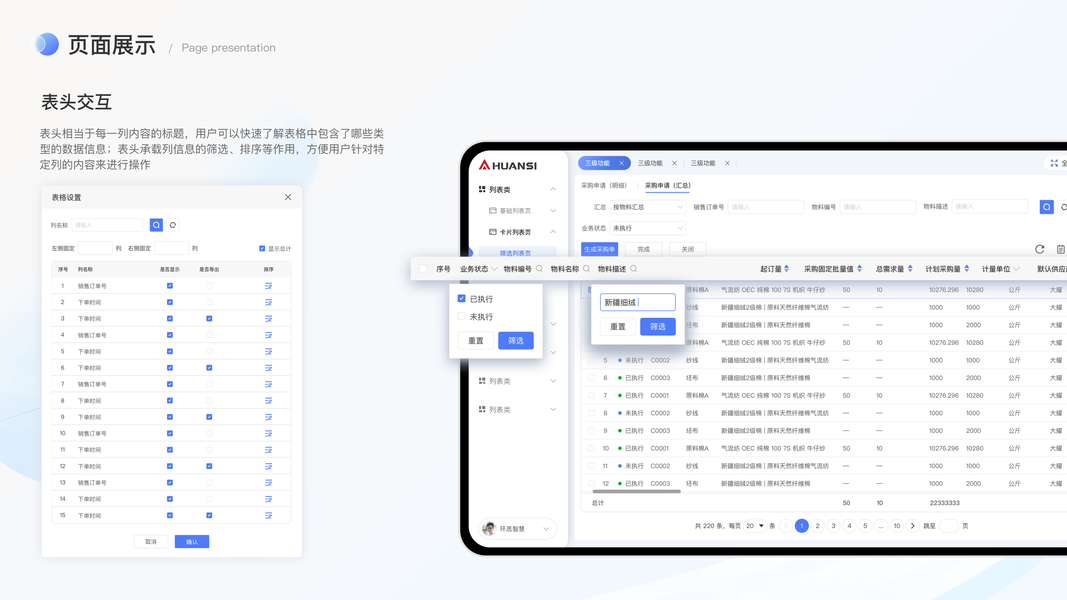Collapse the 卡片列表页 sidebar item
The image size is (1067, 600).
point(553,232)
